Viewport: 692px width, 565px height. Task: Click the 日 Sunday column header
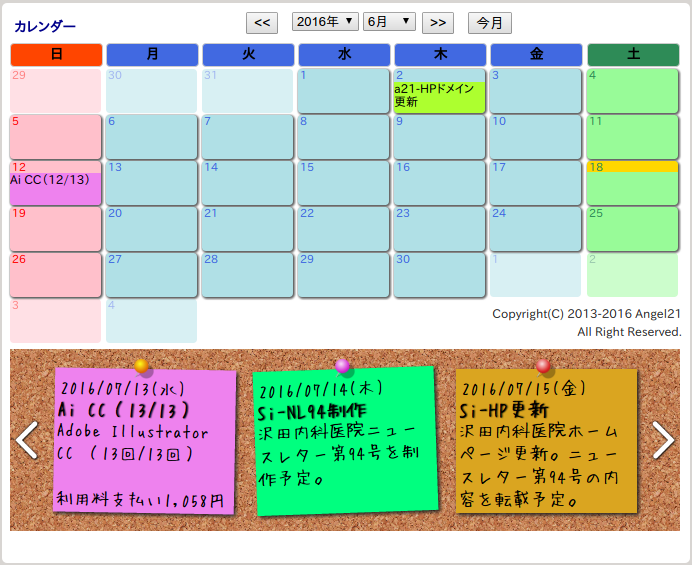[56, 55]
